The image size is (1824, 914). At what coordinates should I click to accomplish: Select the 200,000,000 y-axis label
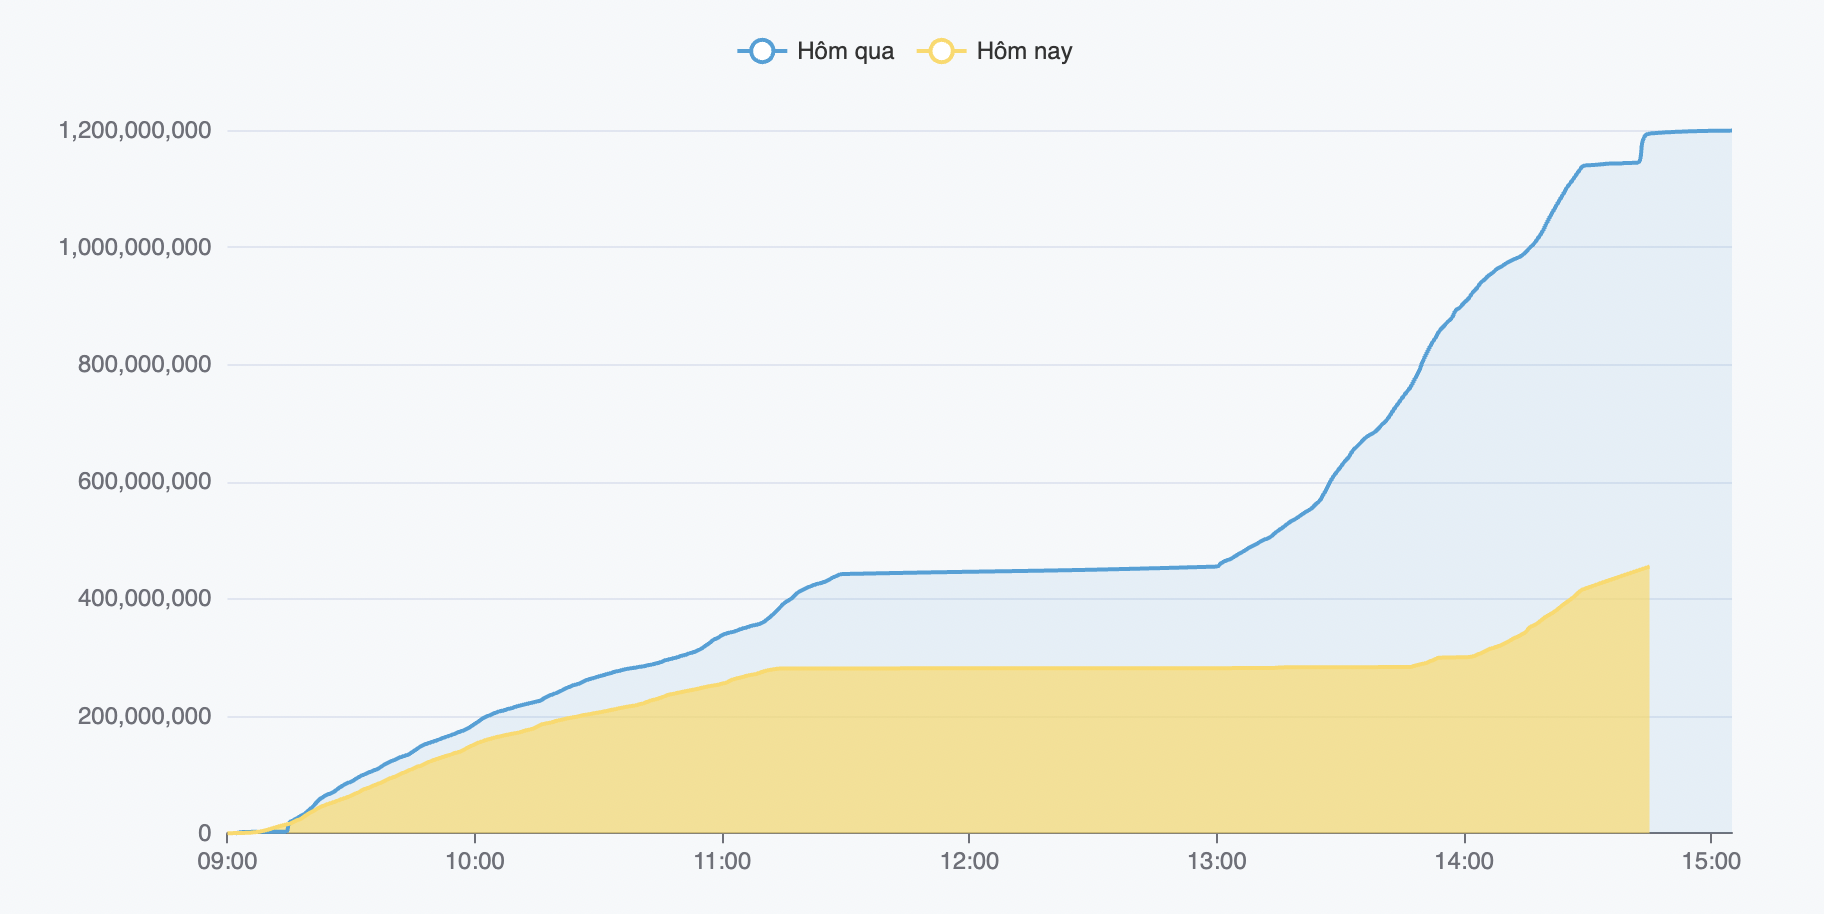pos(144,716)
